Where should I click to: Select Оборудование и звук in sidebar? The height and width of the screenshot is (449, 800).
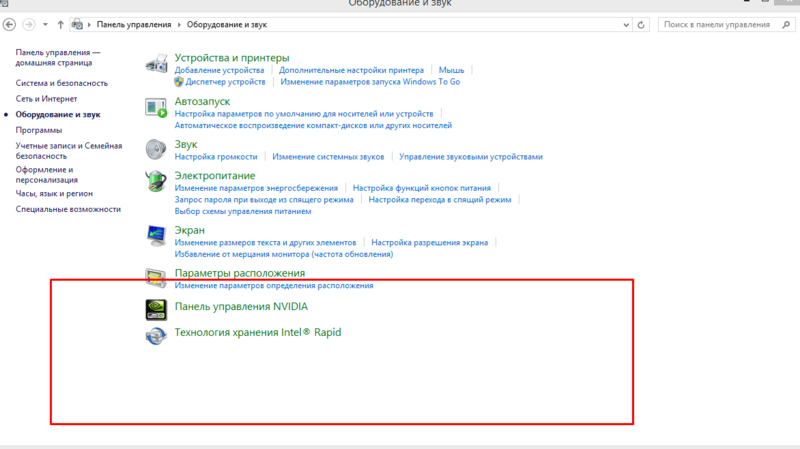[x=58, y=115]
